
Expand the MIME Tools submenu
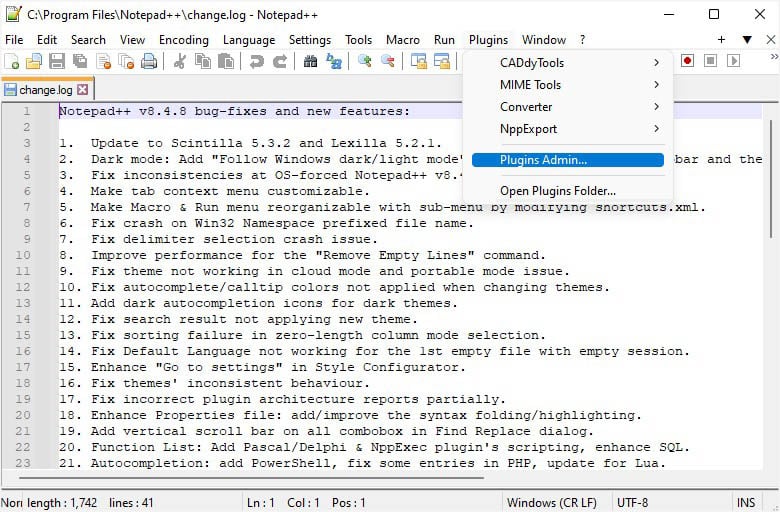click(x=568, y=85)
